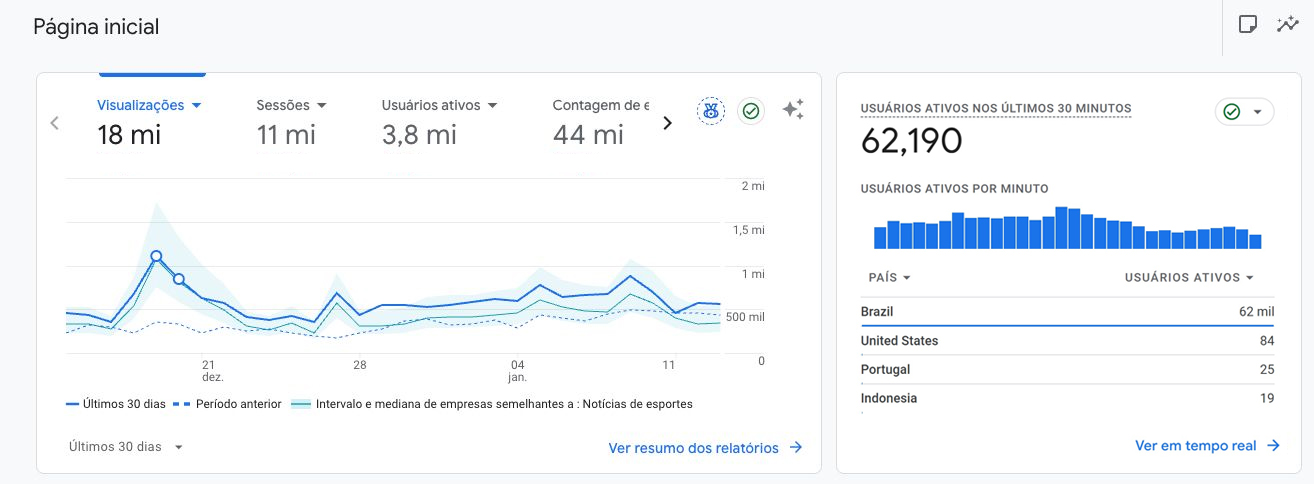The height and width of the screenshot is (484, 1314).
Task: Open Ver resumo dos relatórios link
Action: (x=693, y=448)
